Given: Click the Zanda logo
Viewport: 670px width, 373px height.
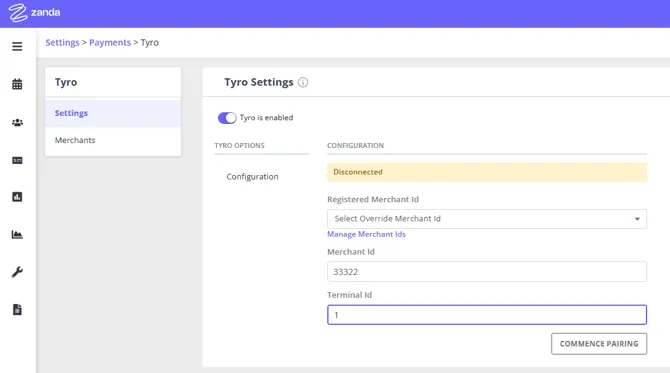Looking at the screenshot, I should tap(35, 12).
